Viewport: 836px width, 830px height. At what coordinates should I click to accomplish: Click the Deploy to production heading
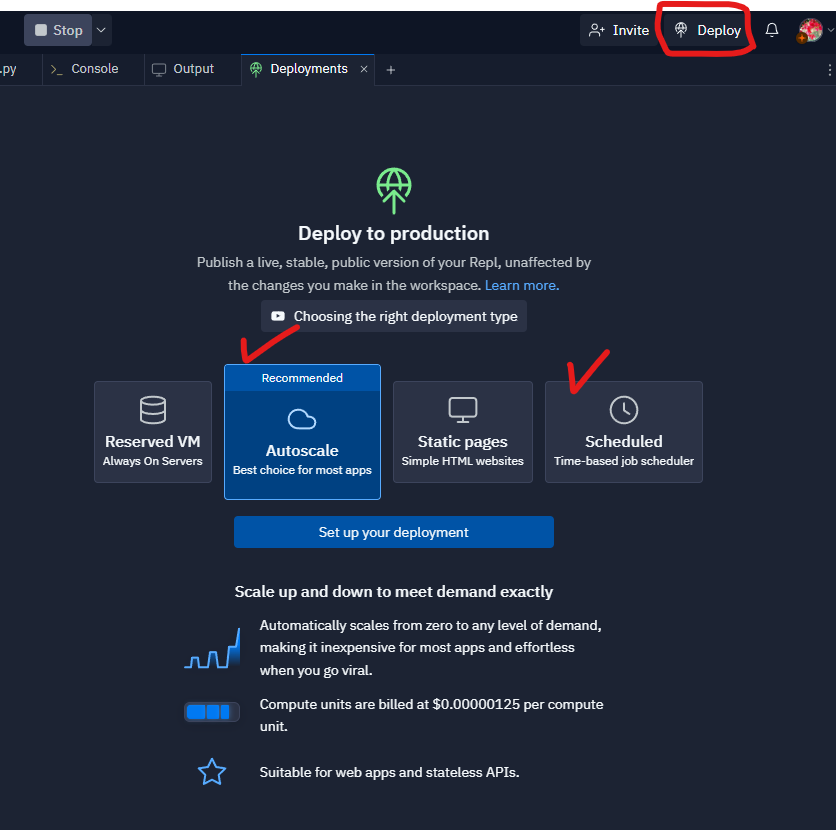coord(393,233)
